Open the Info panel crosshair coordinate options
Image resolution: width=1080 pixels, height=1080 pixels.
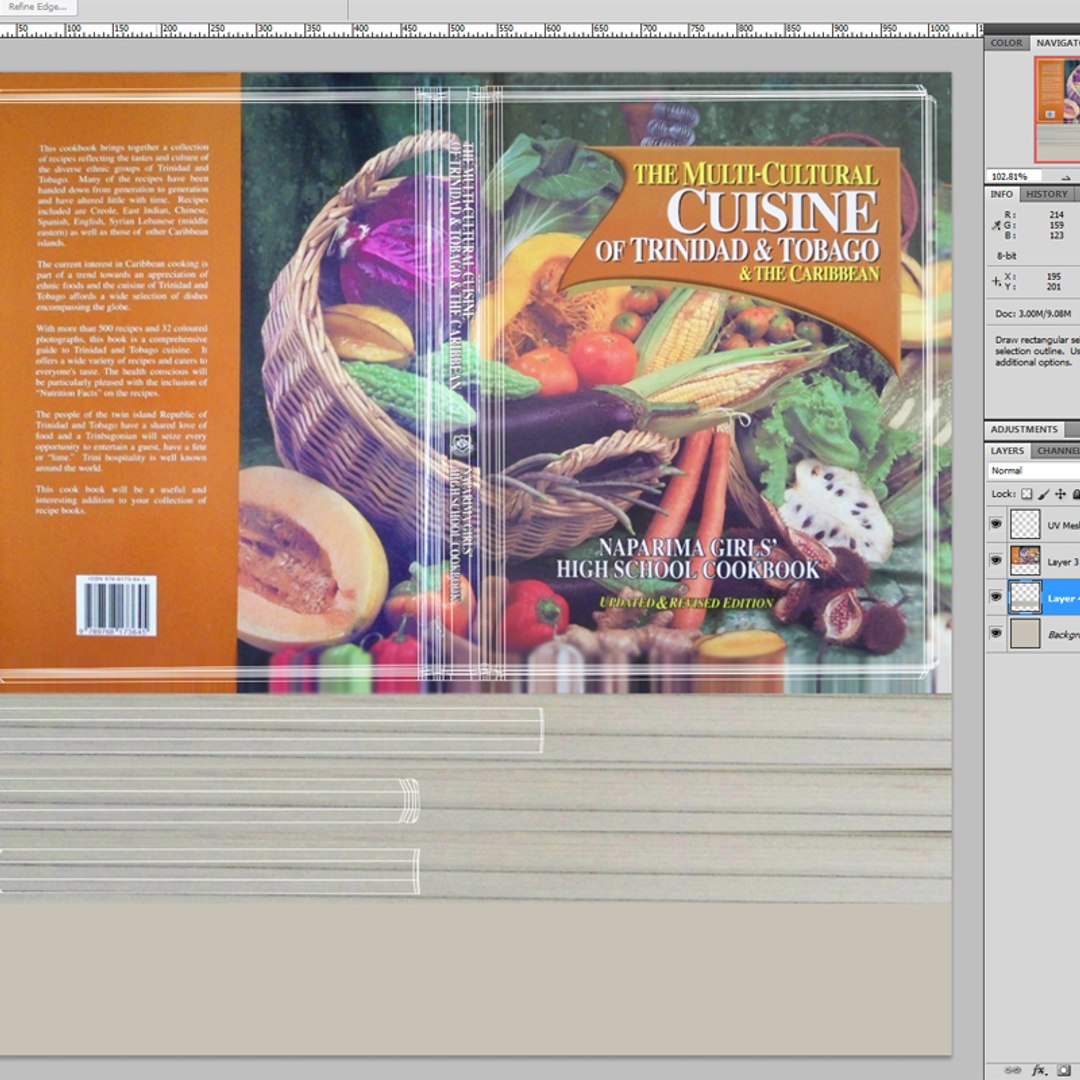tap(996, 281)
